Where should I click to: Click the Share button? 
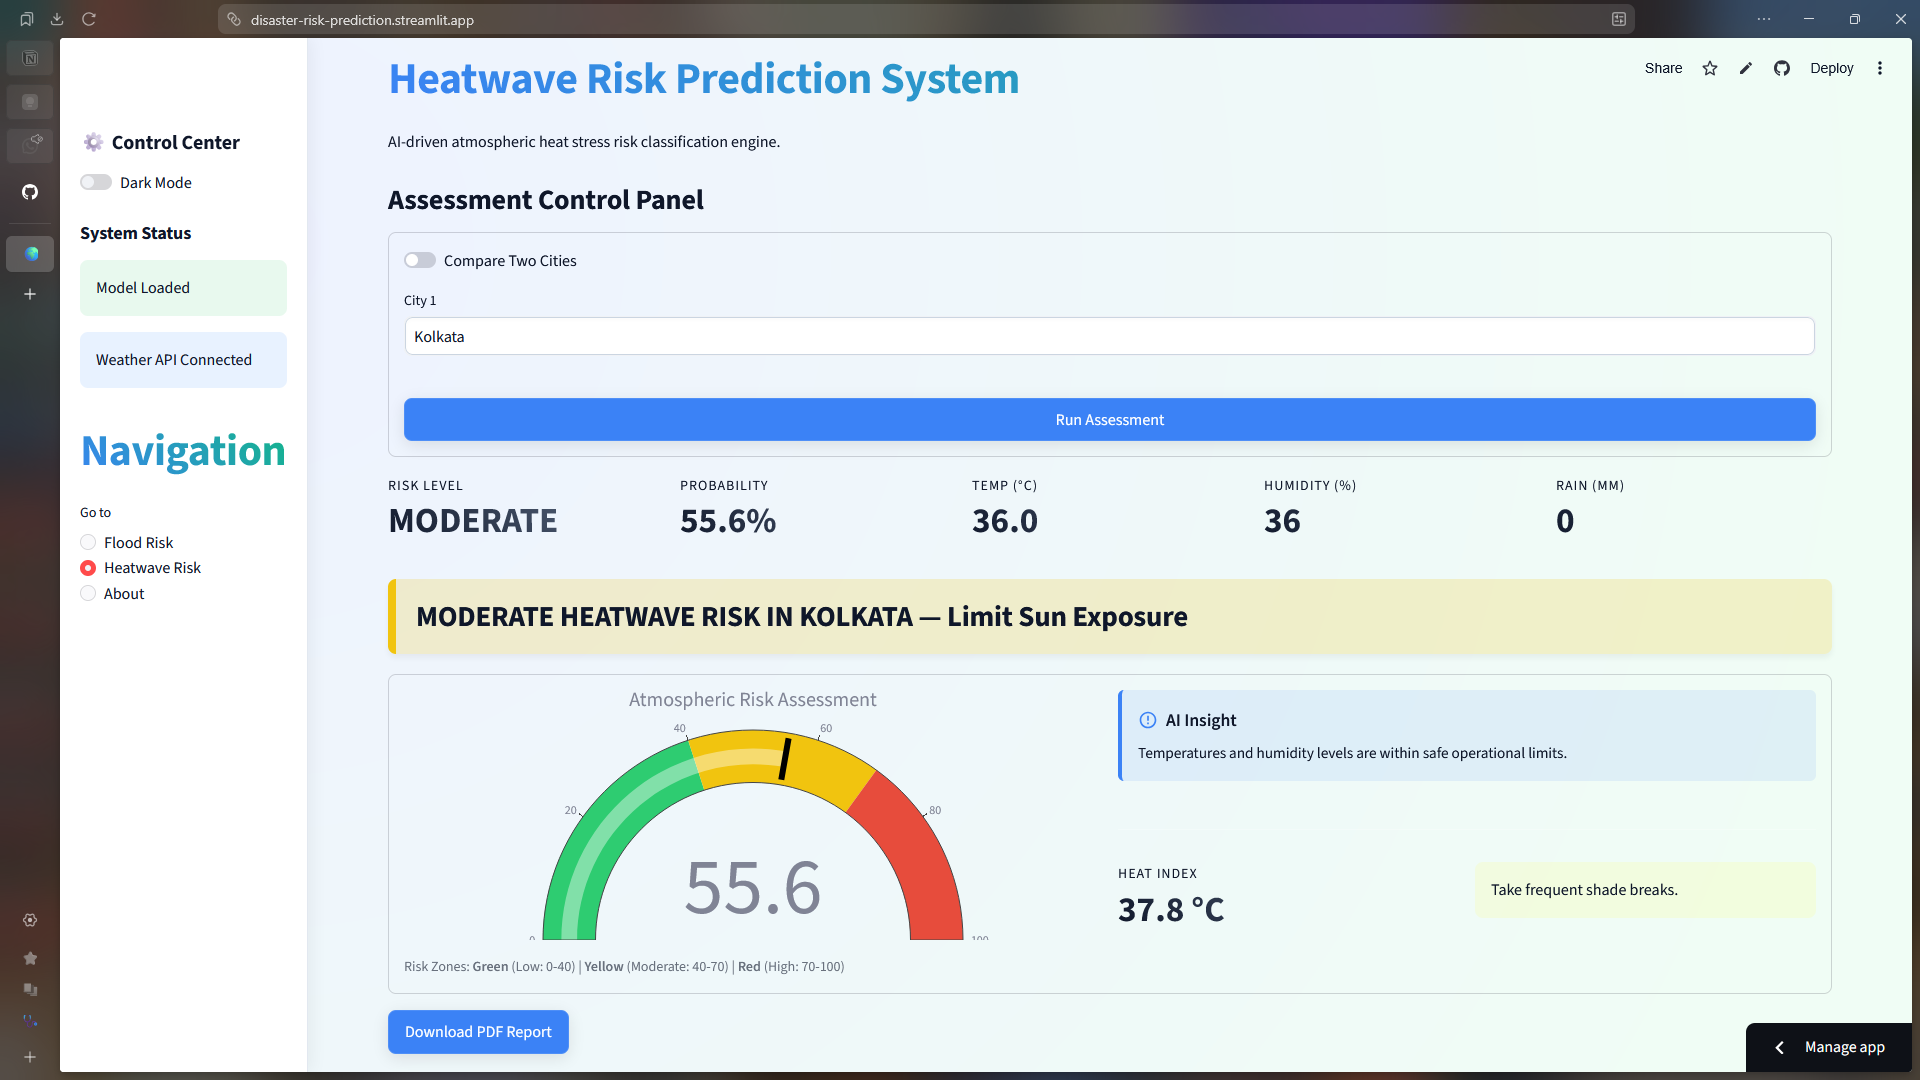(x=1663, y=68)
